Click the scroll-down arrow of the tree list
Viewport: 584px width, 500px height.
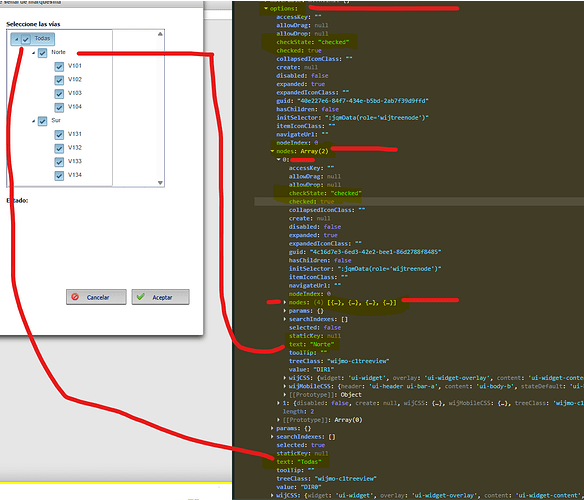pyautogui.click(x=160, y=183)
